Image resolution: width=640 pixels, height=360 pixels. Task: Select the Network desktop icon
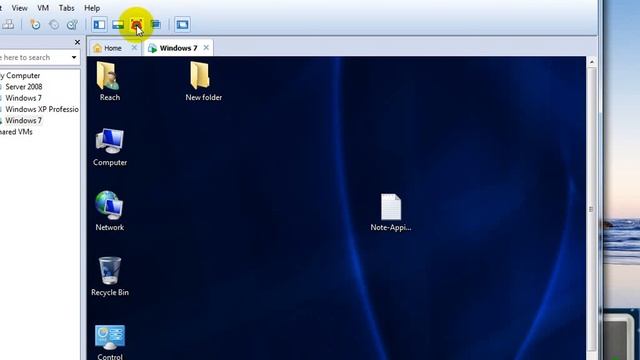109,211
